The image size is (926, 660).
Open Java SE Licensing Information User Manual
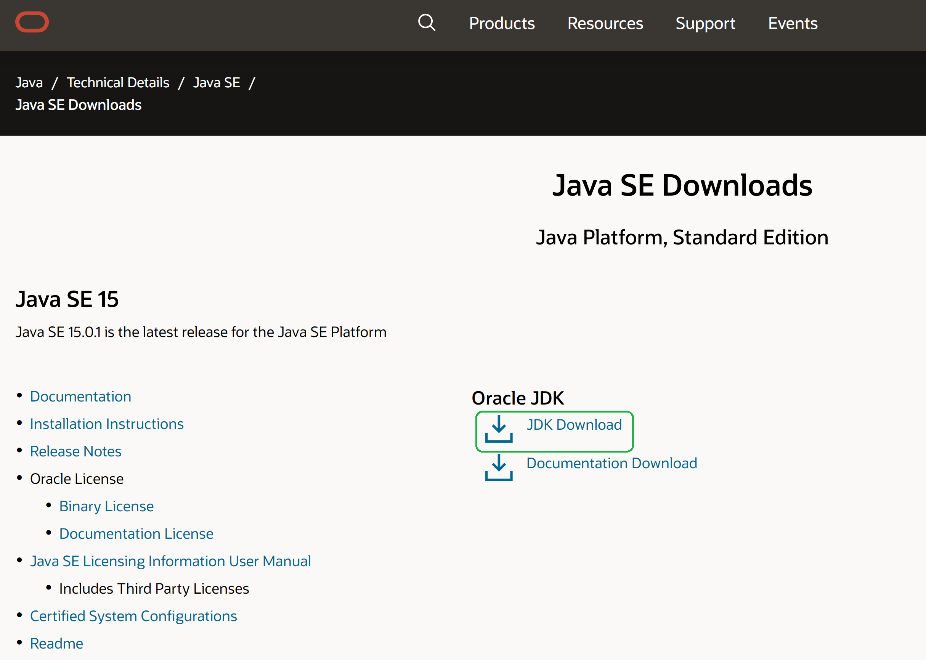click(x=170, y=561)
